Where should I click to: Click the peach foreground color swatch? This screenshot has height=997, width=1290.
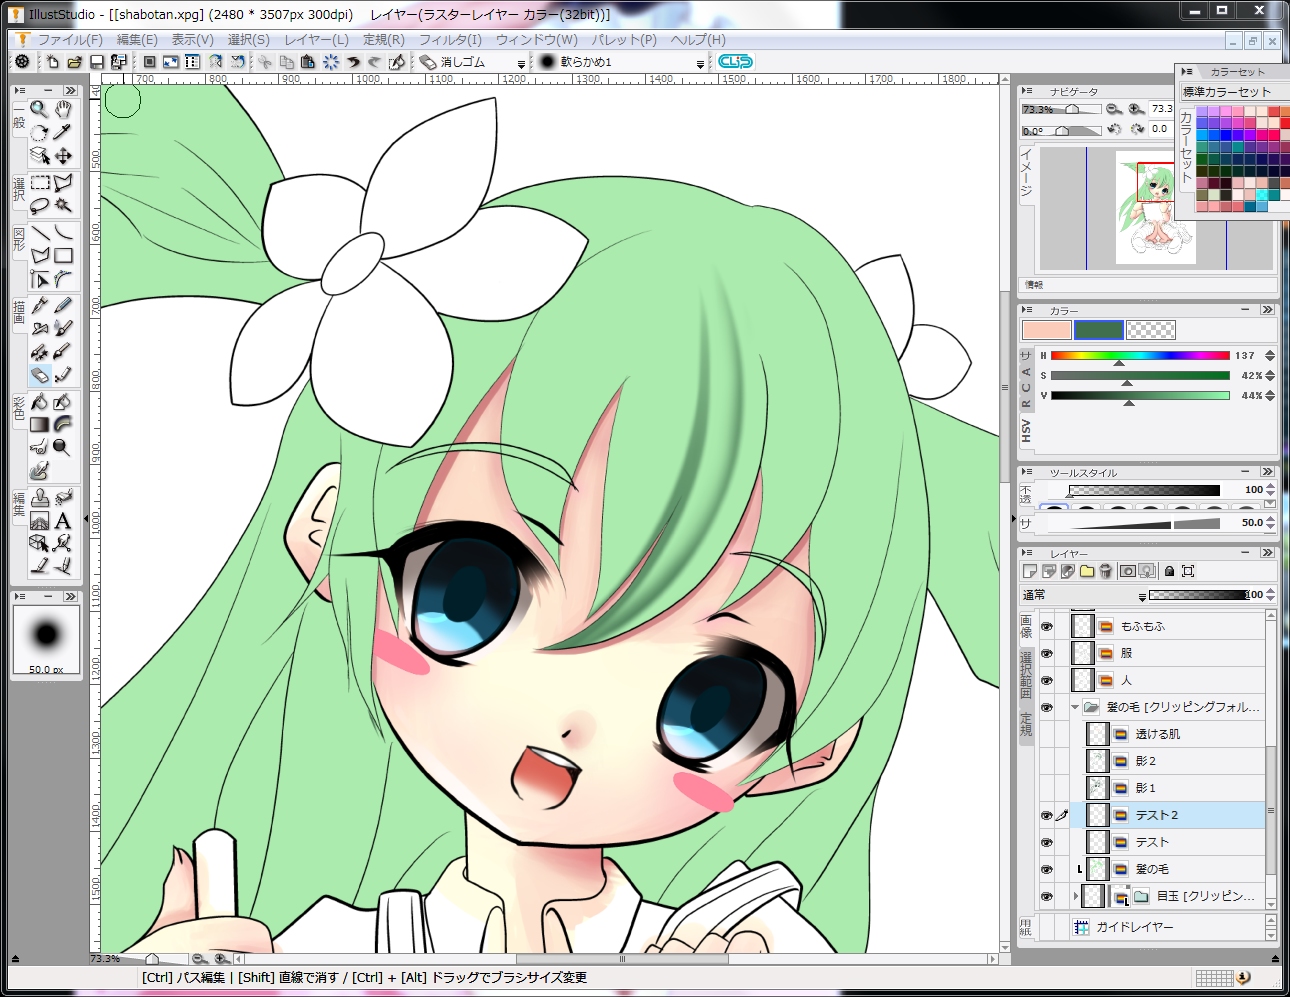coord(1046,330)
